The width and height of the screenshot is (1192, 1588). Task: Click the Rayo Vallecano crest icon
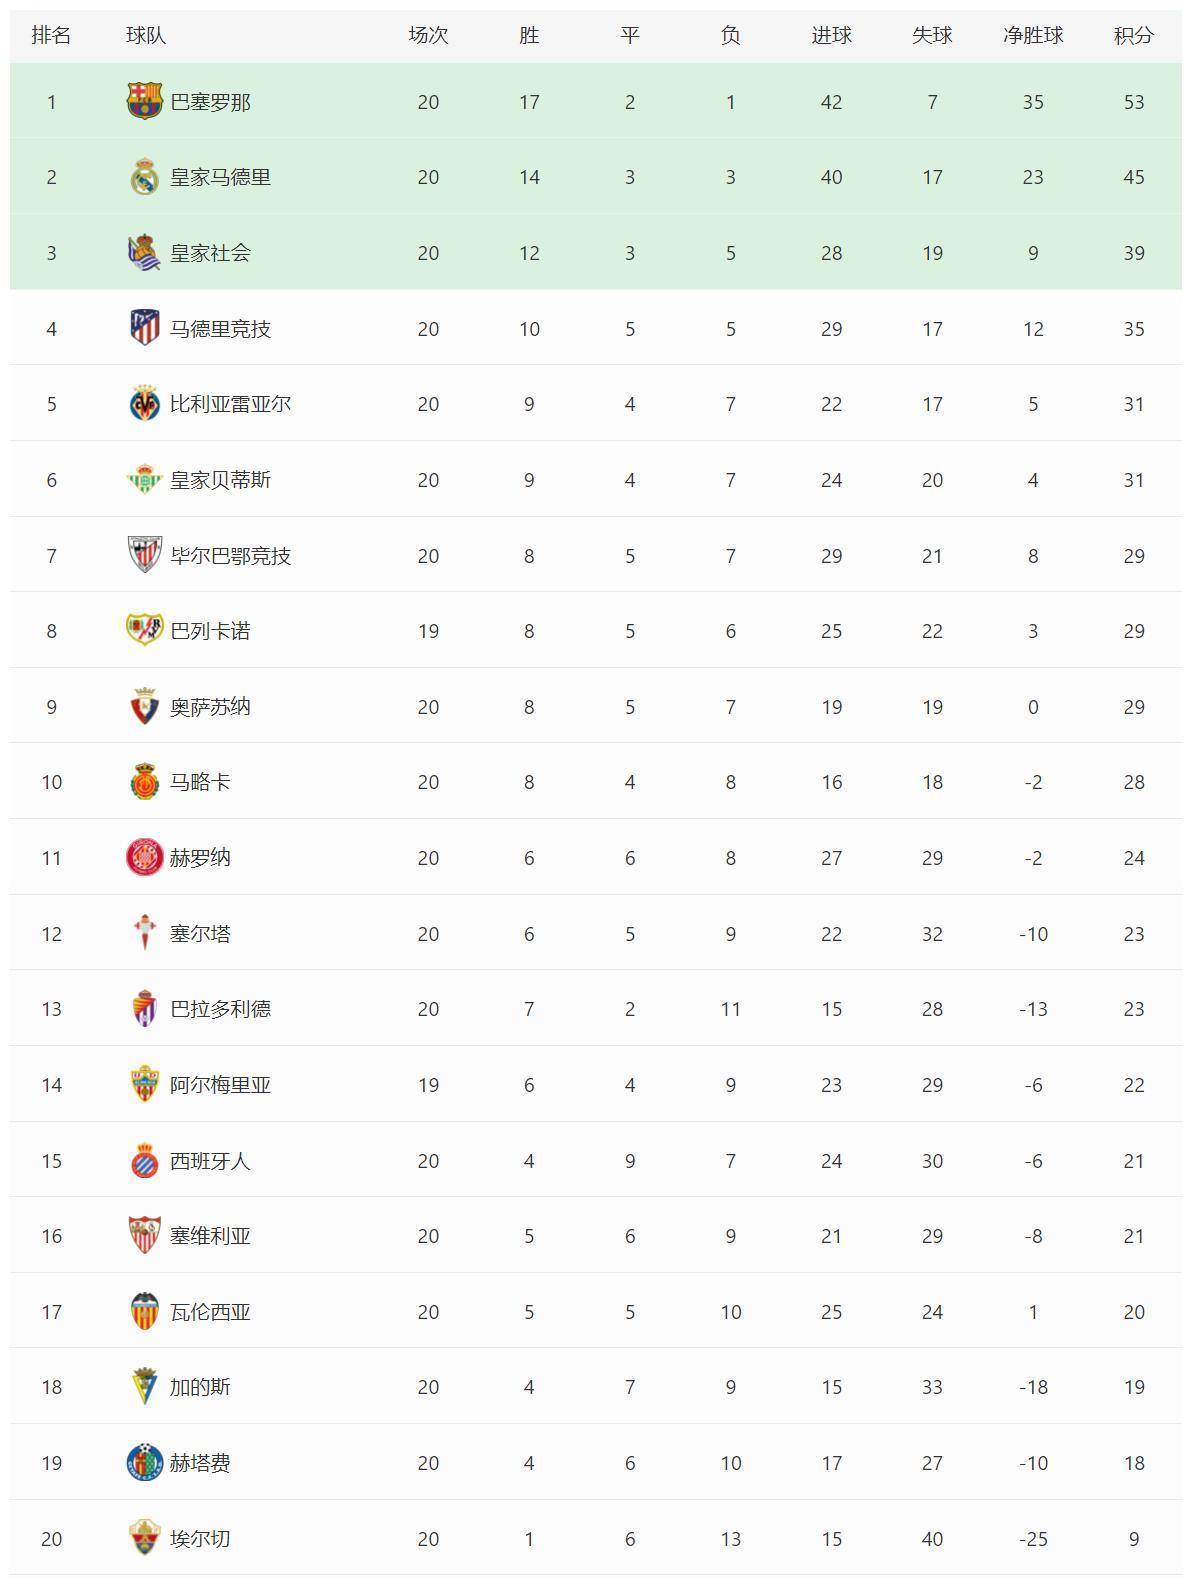(x=145, y=630)
